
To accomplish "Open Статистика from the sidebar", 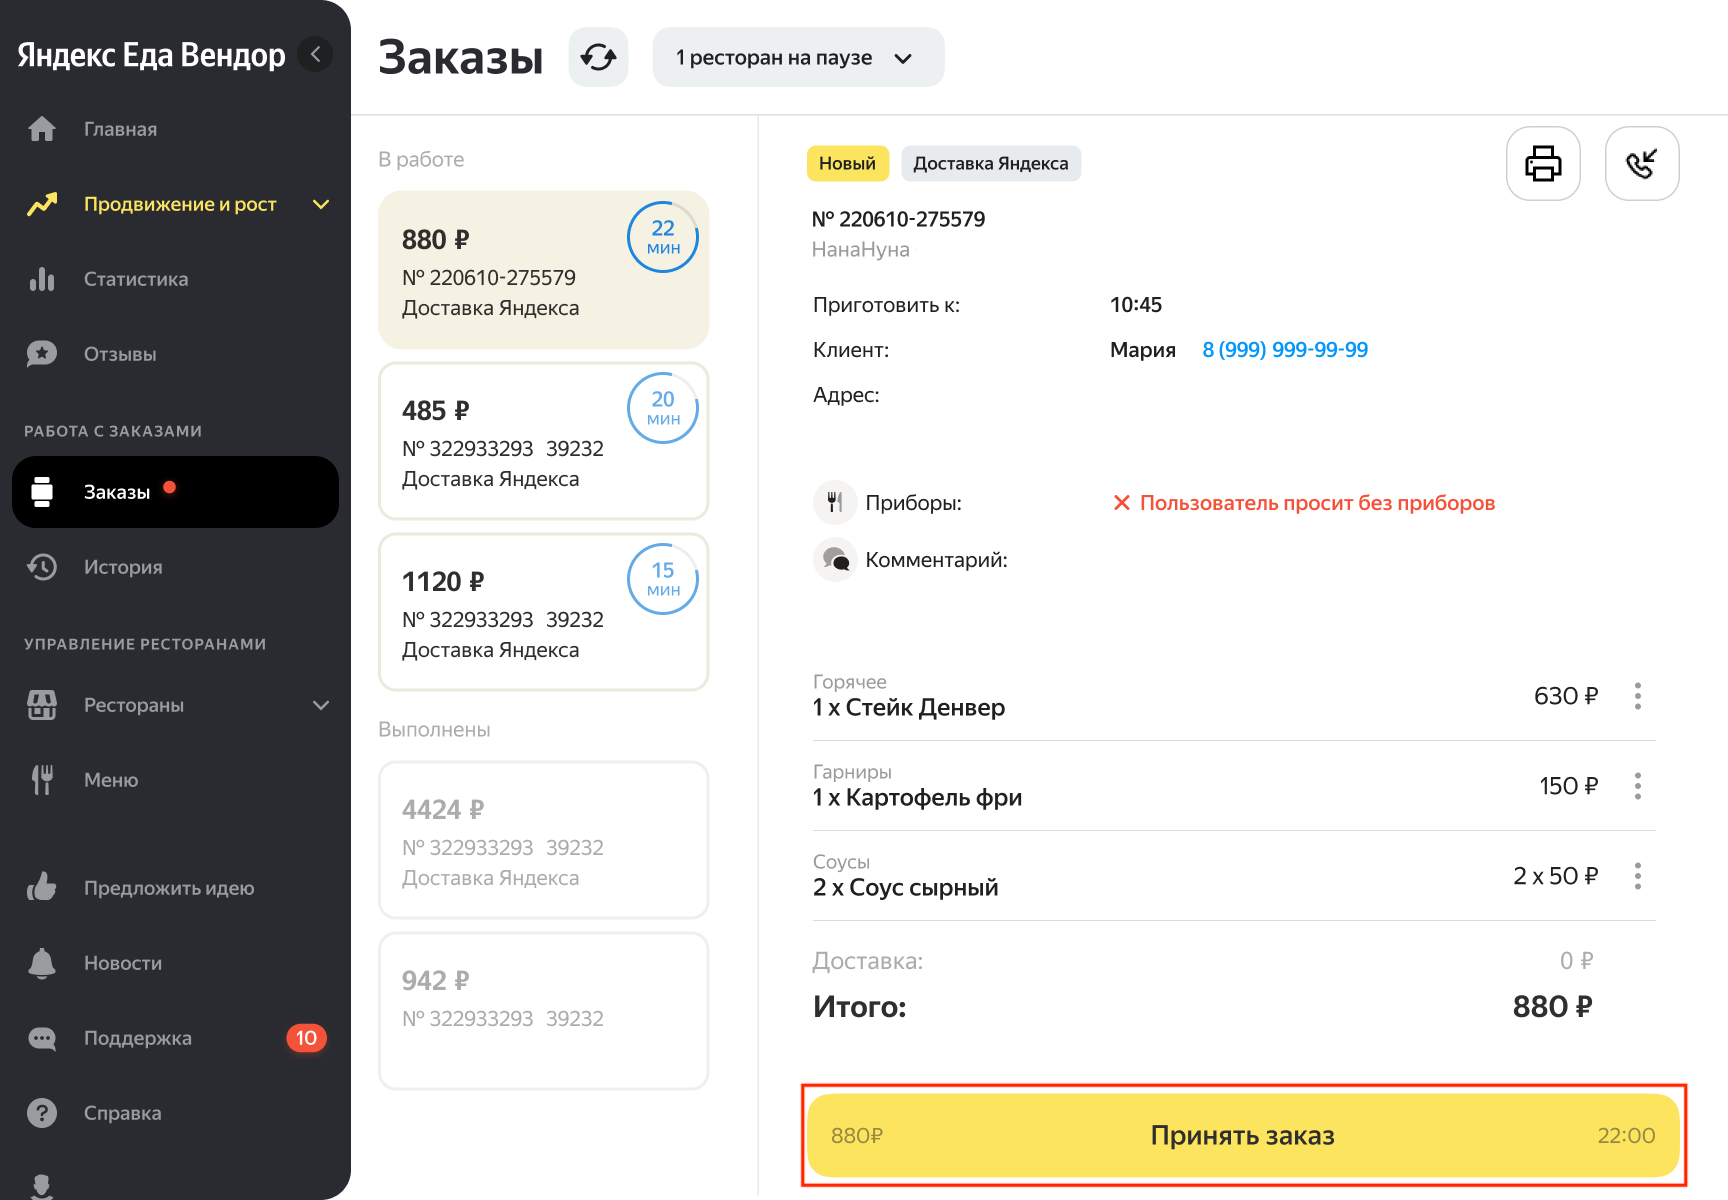I will tap(135, 279).
